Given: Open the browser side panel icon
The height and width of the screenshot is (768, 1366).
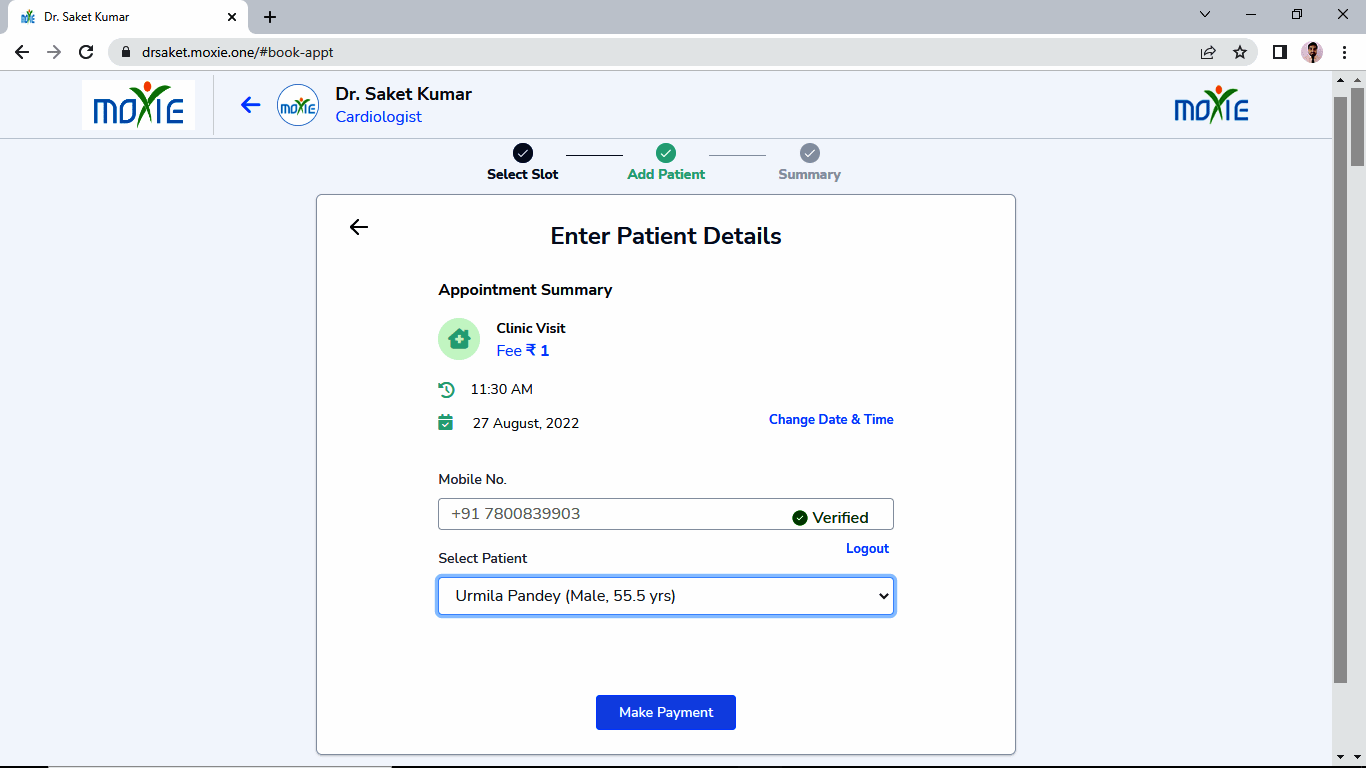Looking at the screenshot, I should point(1279,52).
